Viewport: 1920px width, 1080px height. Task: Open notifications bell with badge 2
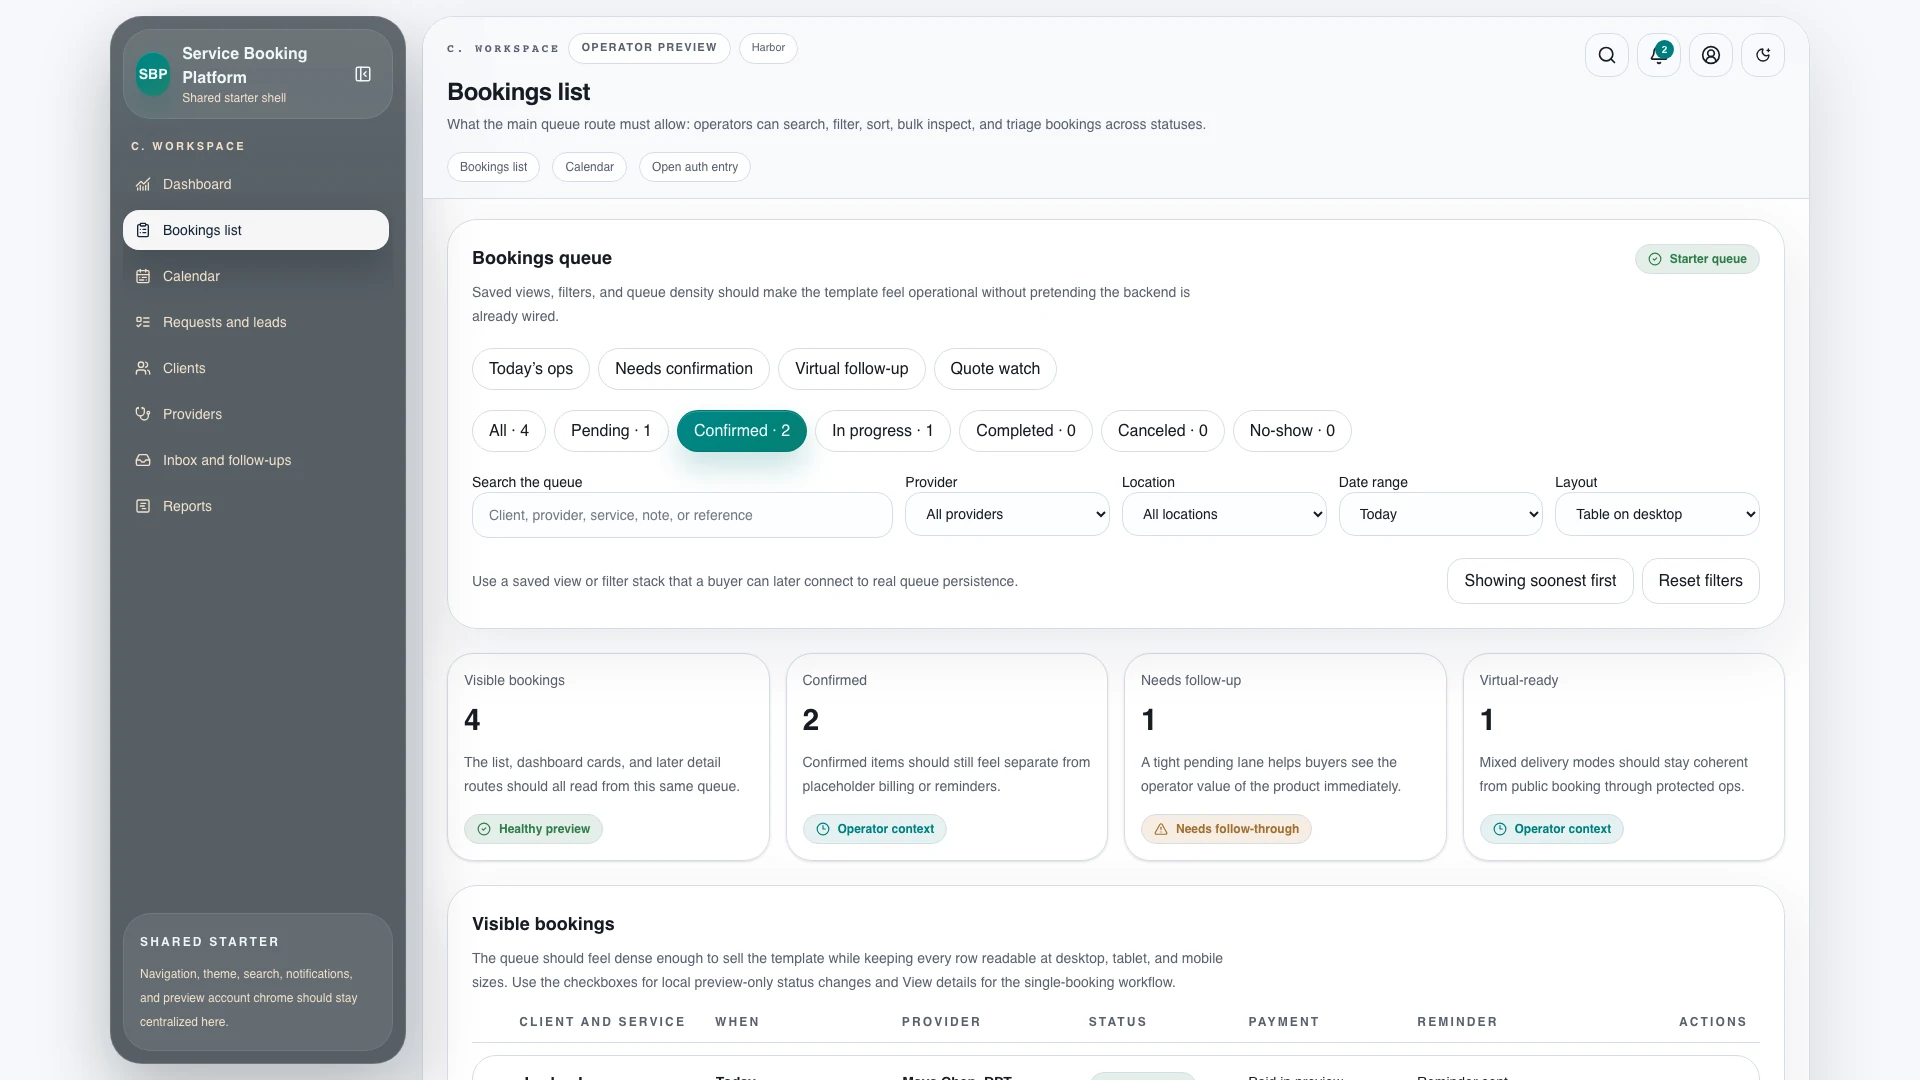pyautogui.click(x=1659, y=55)
